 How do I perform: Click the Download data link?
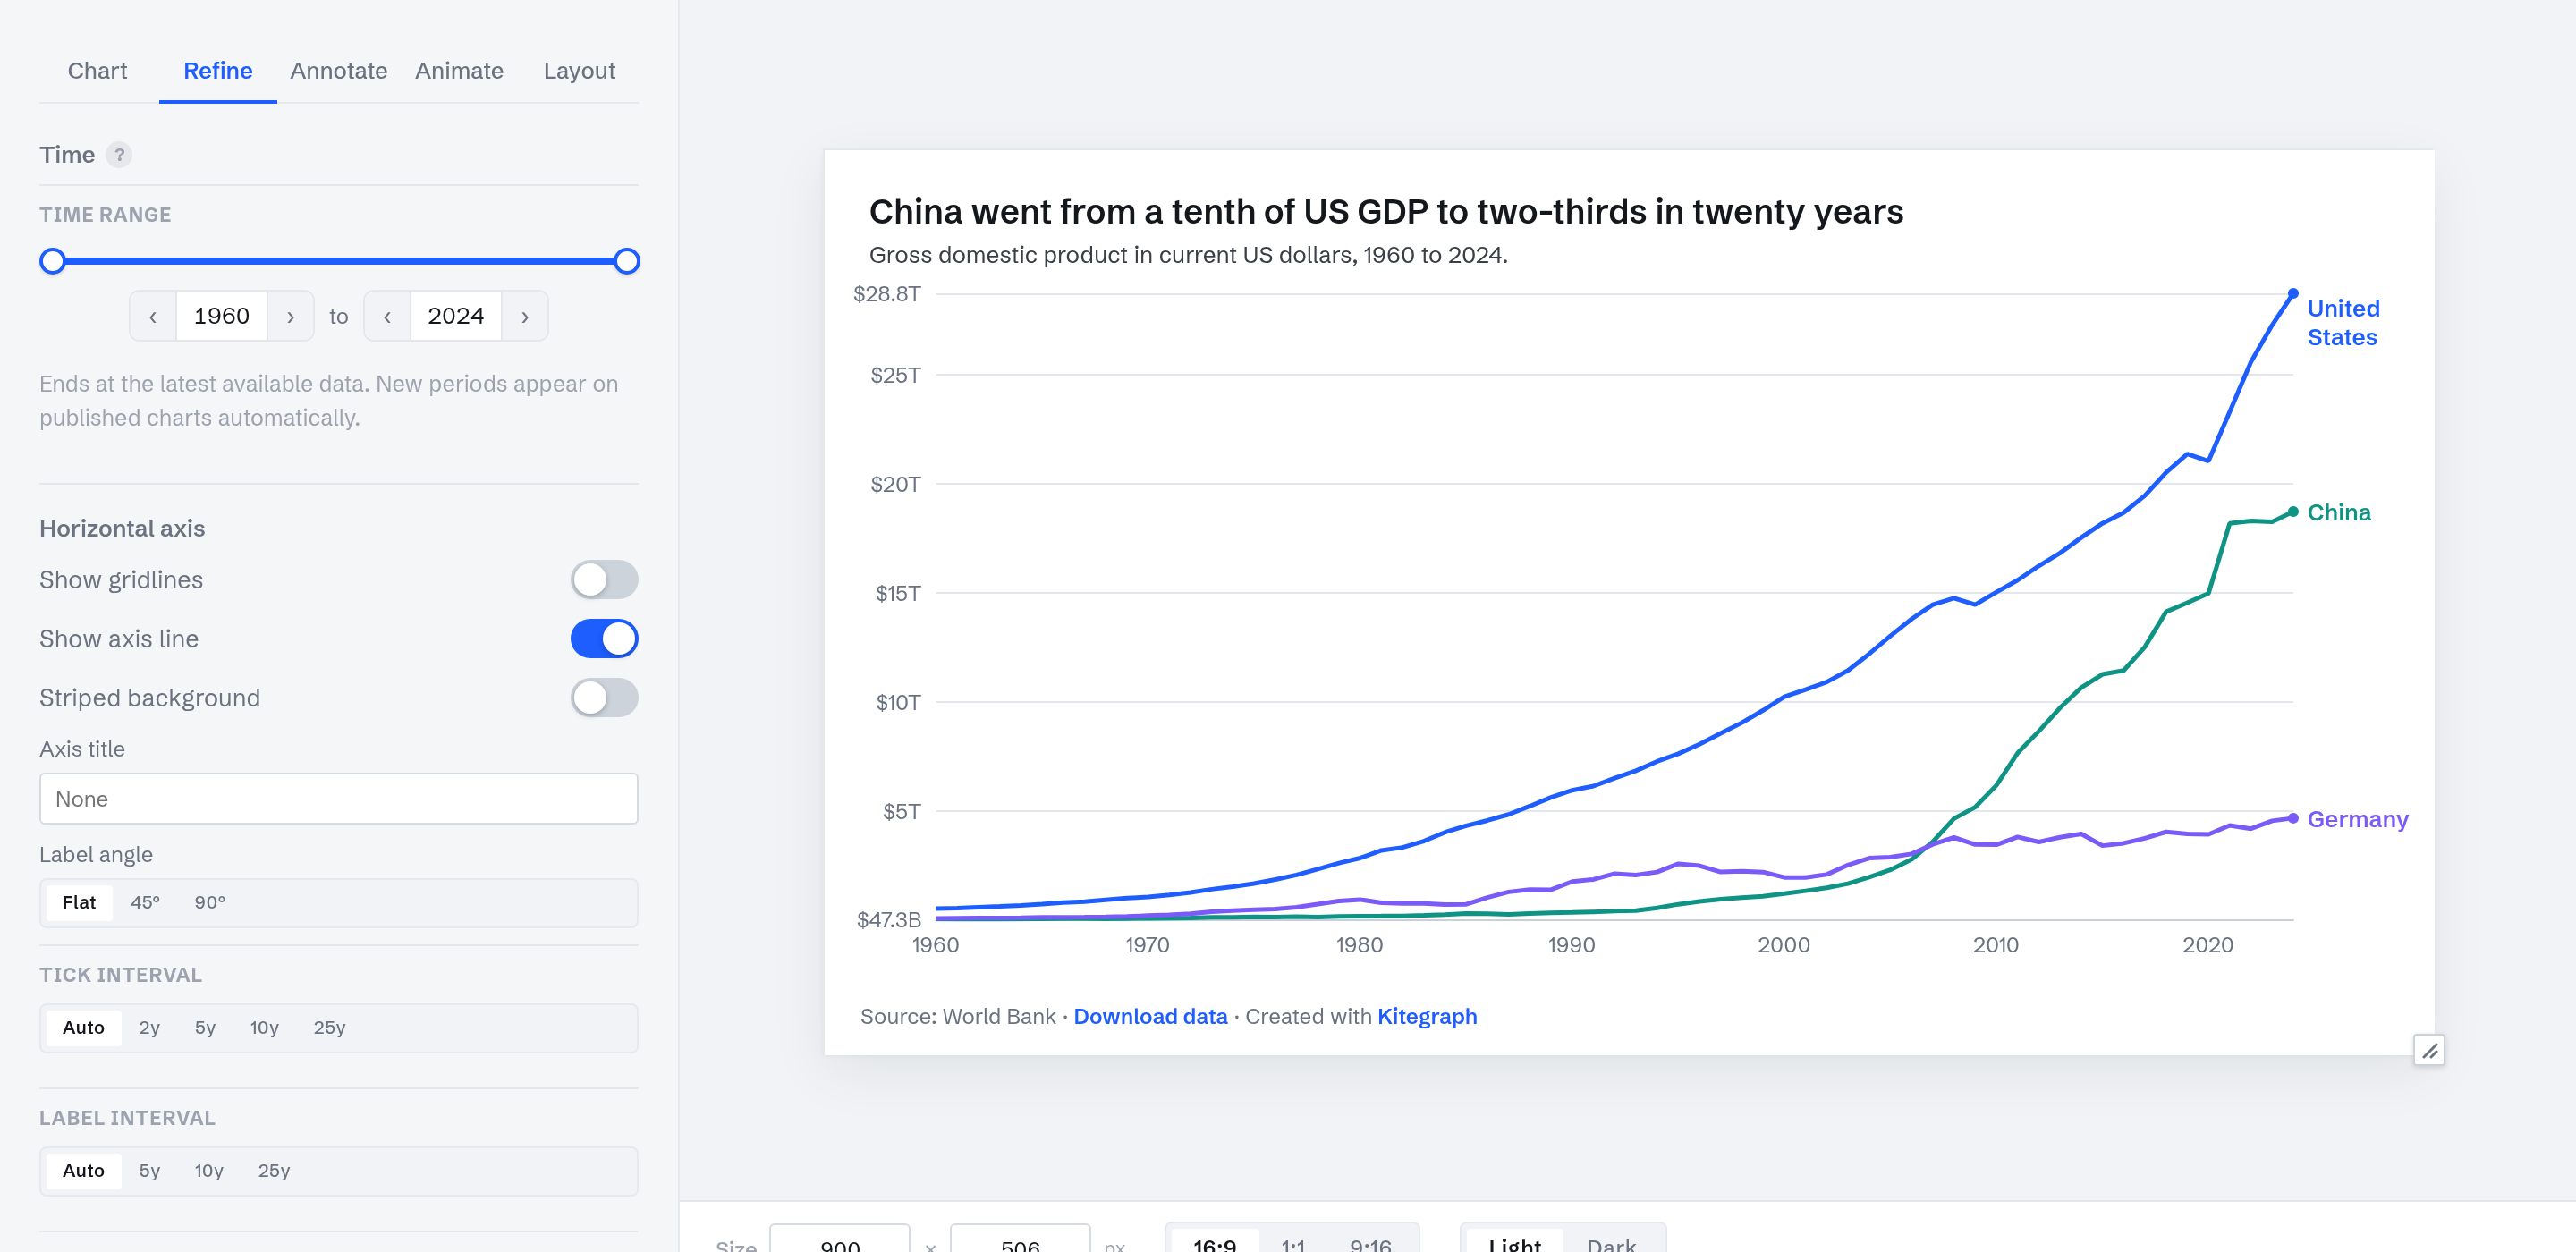(x=1150, y=1016)
